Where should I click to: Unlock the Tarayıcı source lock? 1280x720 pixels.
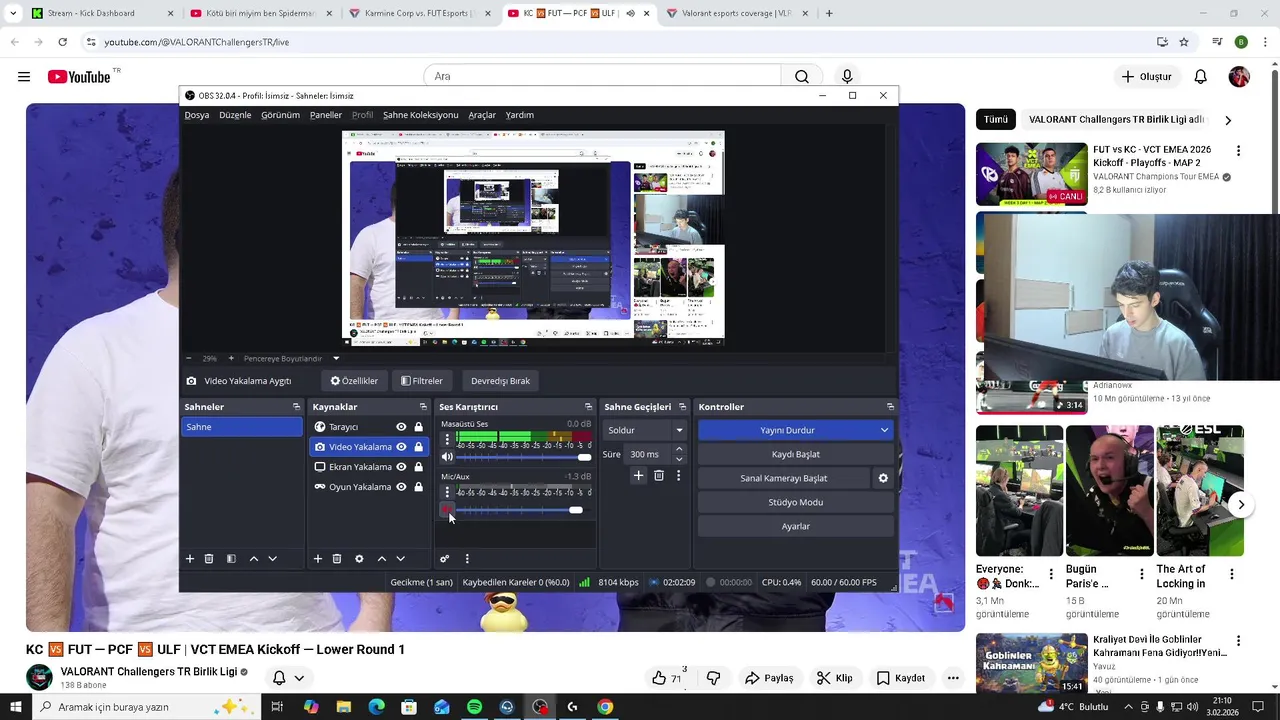tap(418, 427)
